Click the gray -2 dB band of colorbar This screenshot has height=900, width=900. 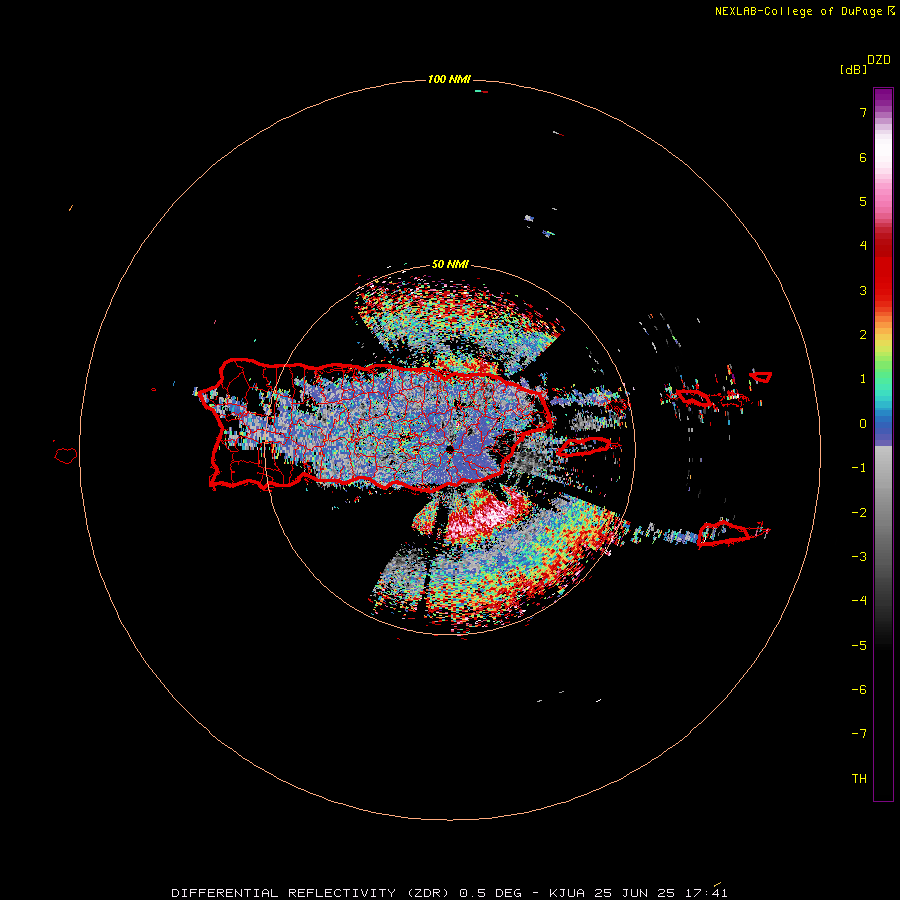click(883, 513)
